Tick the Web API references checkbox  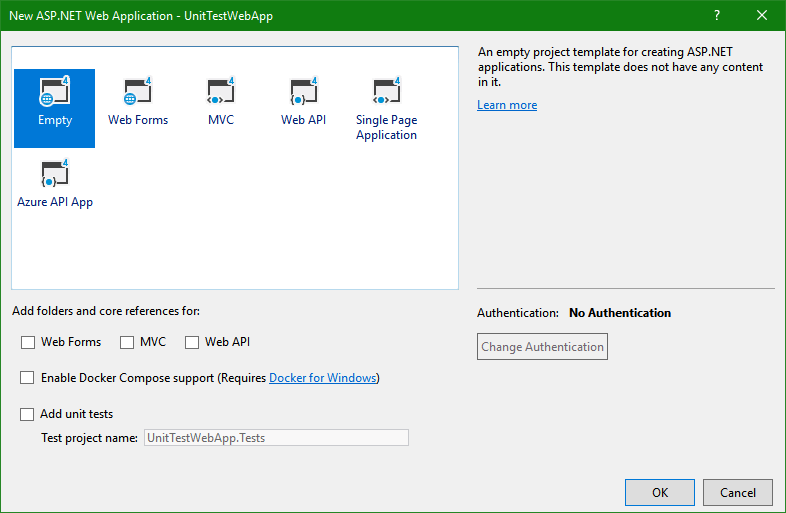192,342
